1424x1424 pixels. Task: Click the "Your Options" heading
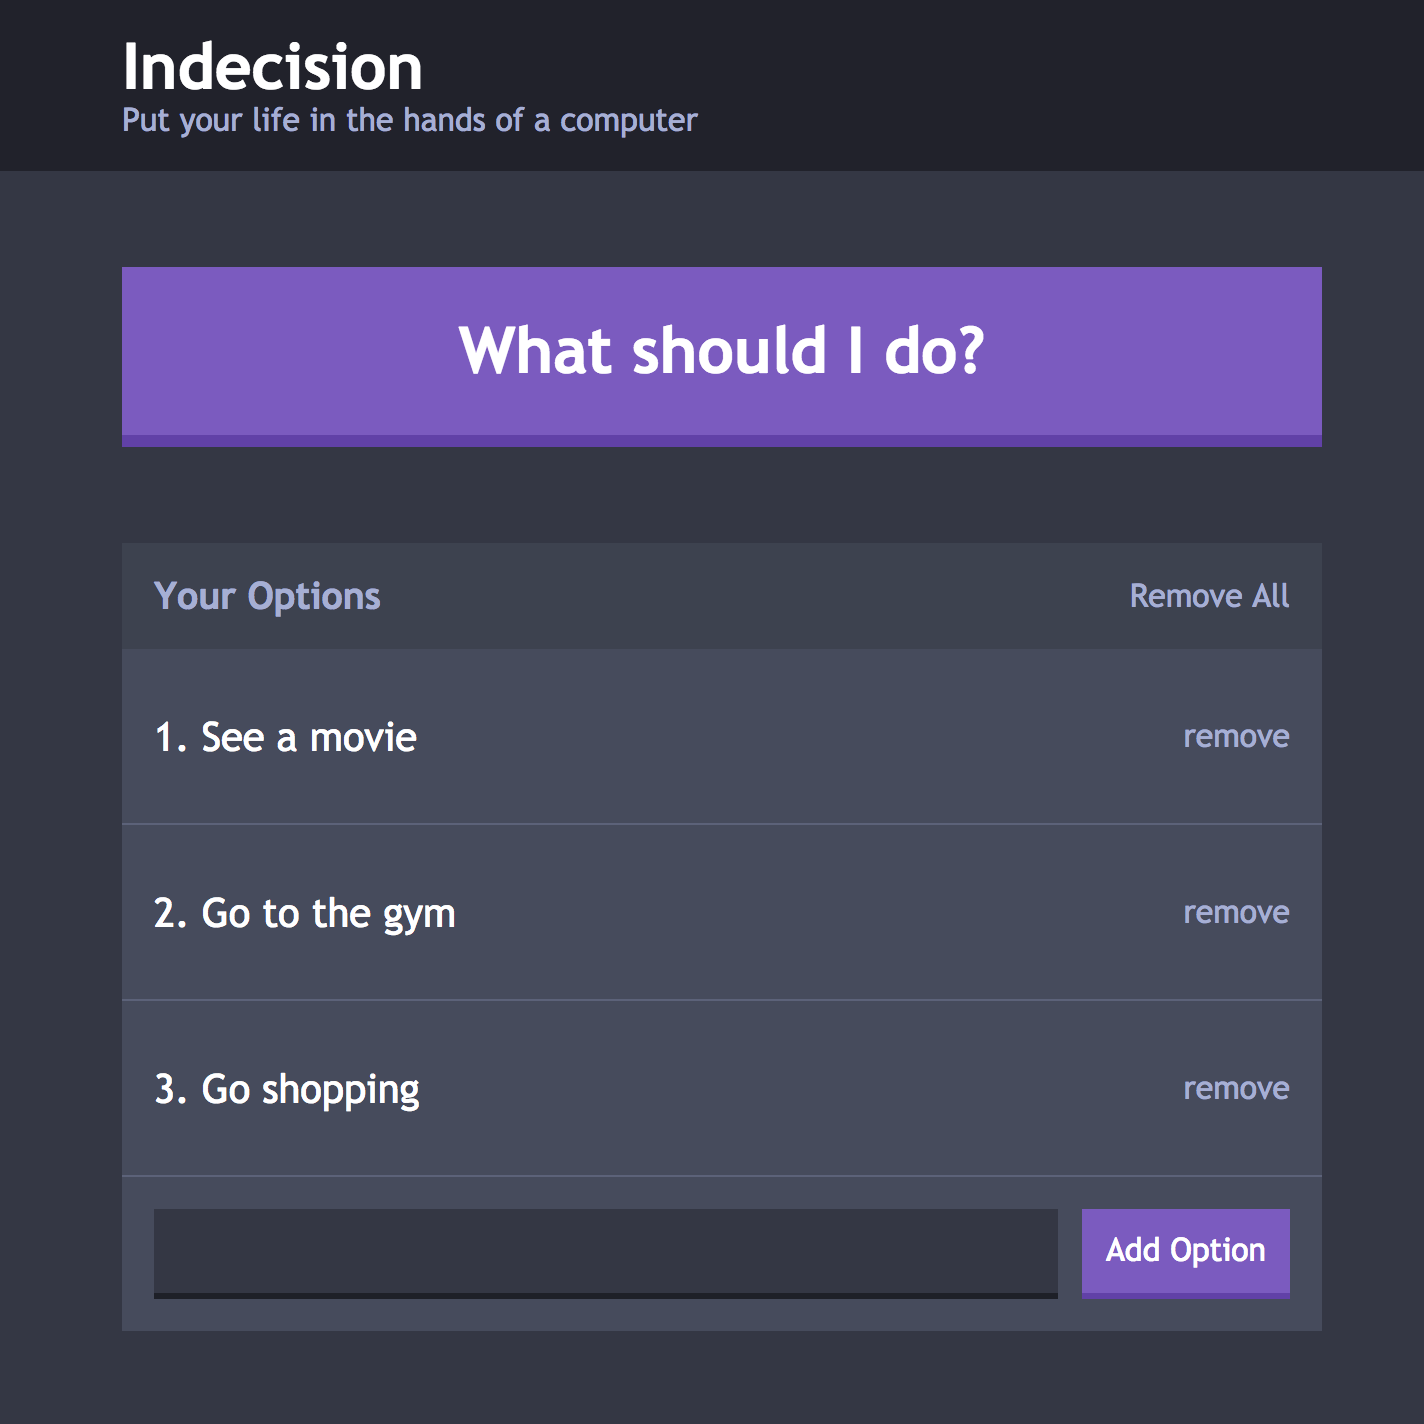[x=267, y=596]
